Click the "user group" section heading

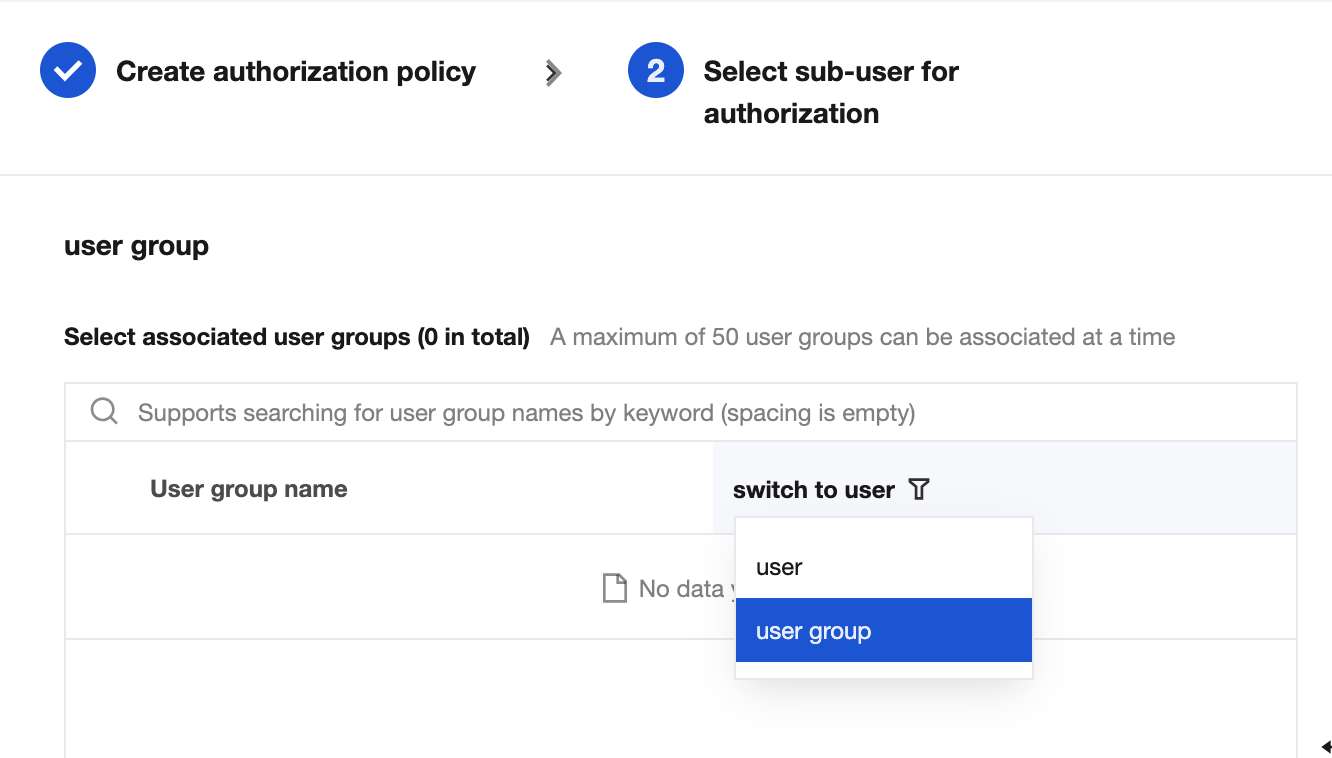click(x=136, y=246)
